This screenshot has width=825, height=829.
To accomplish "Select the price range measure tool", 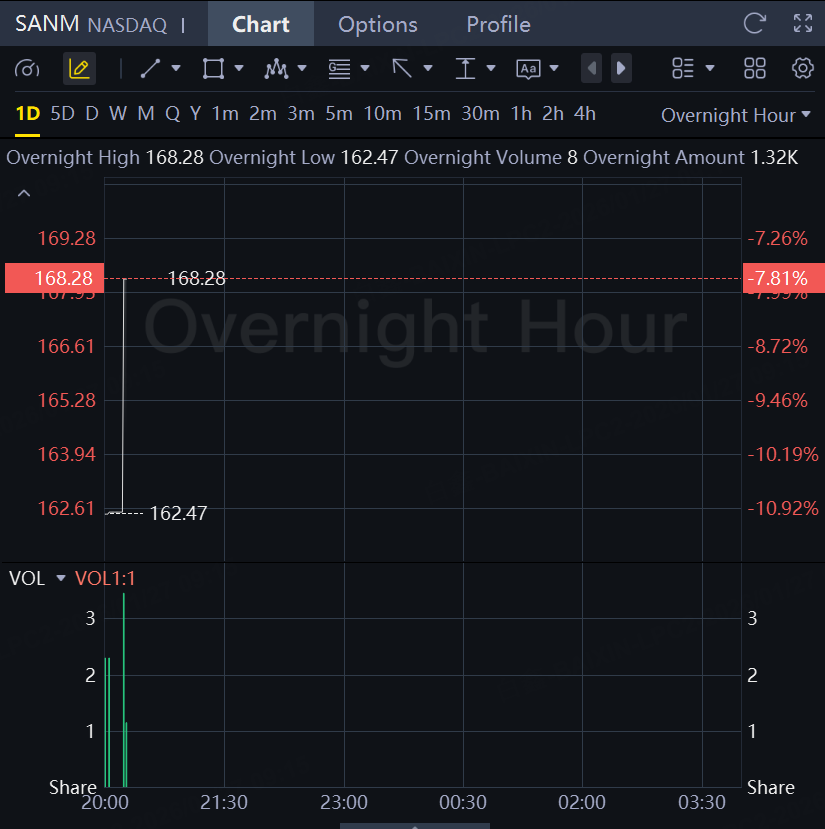I will pos(465,68).
